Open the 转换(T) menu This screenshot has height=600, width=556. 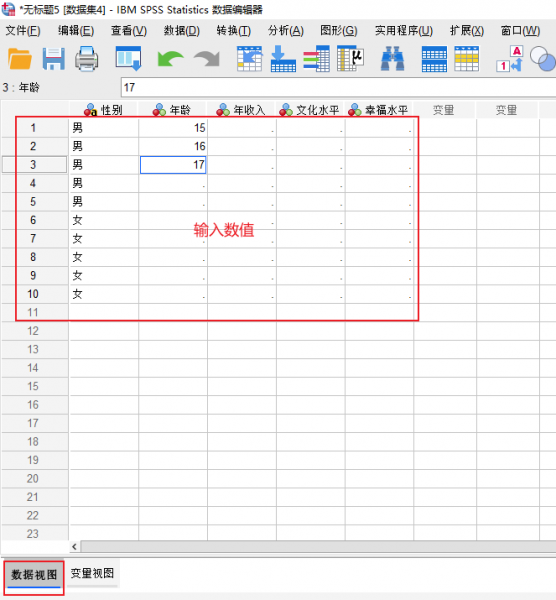[x=233, y=31]
